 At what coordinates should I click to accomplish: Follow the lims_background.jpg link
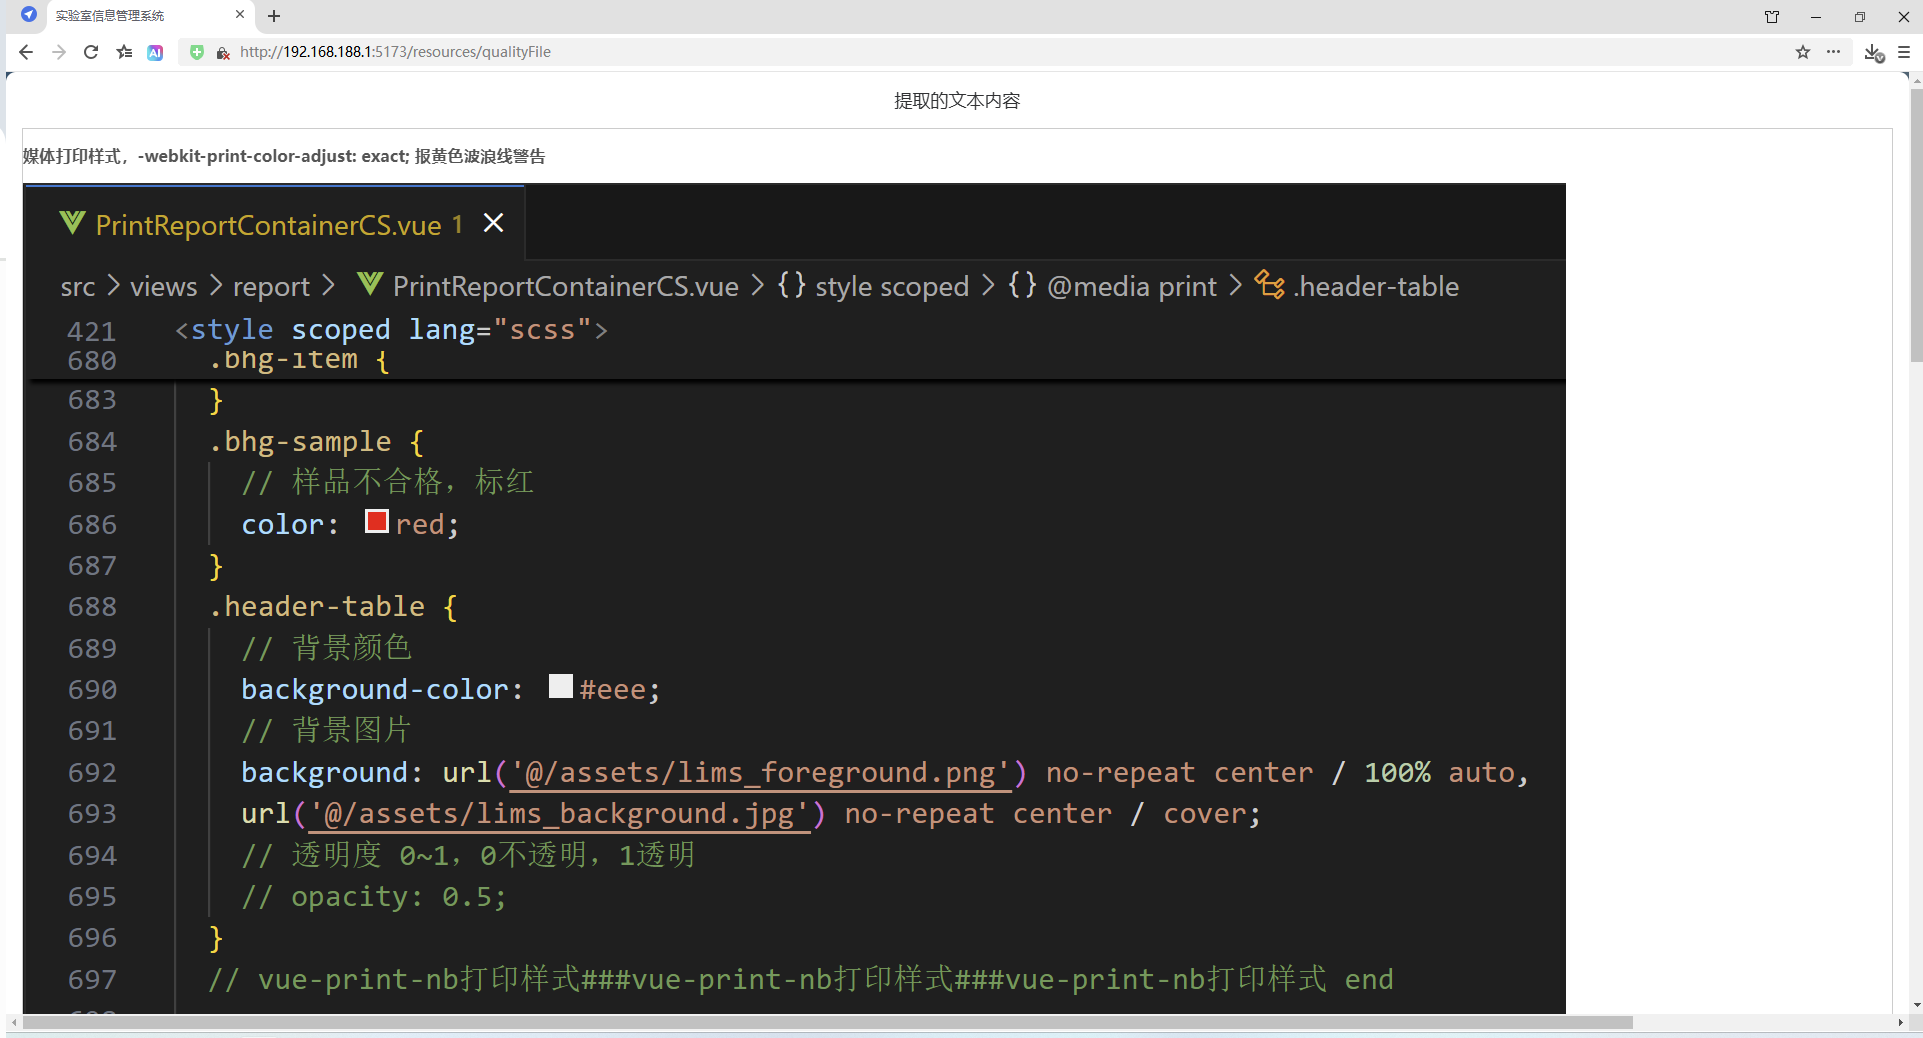[561, 813]
